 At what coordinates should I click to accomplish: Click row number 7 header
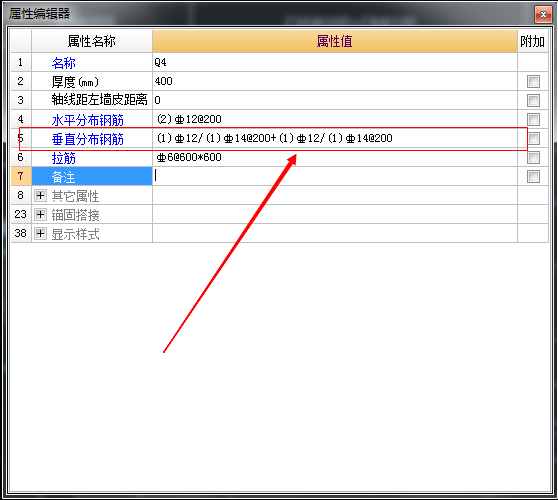click(x=21, y=176)
